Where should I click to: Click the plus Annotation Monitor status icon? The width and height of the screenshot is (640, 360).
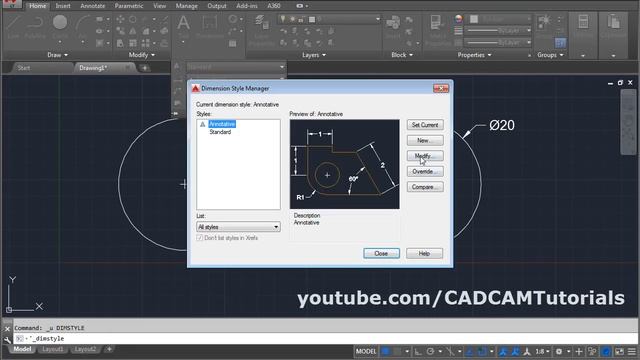tap(578, 351)
